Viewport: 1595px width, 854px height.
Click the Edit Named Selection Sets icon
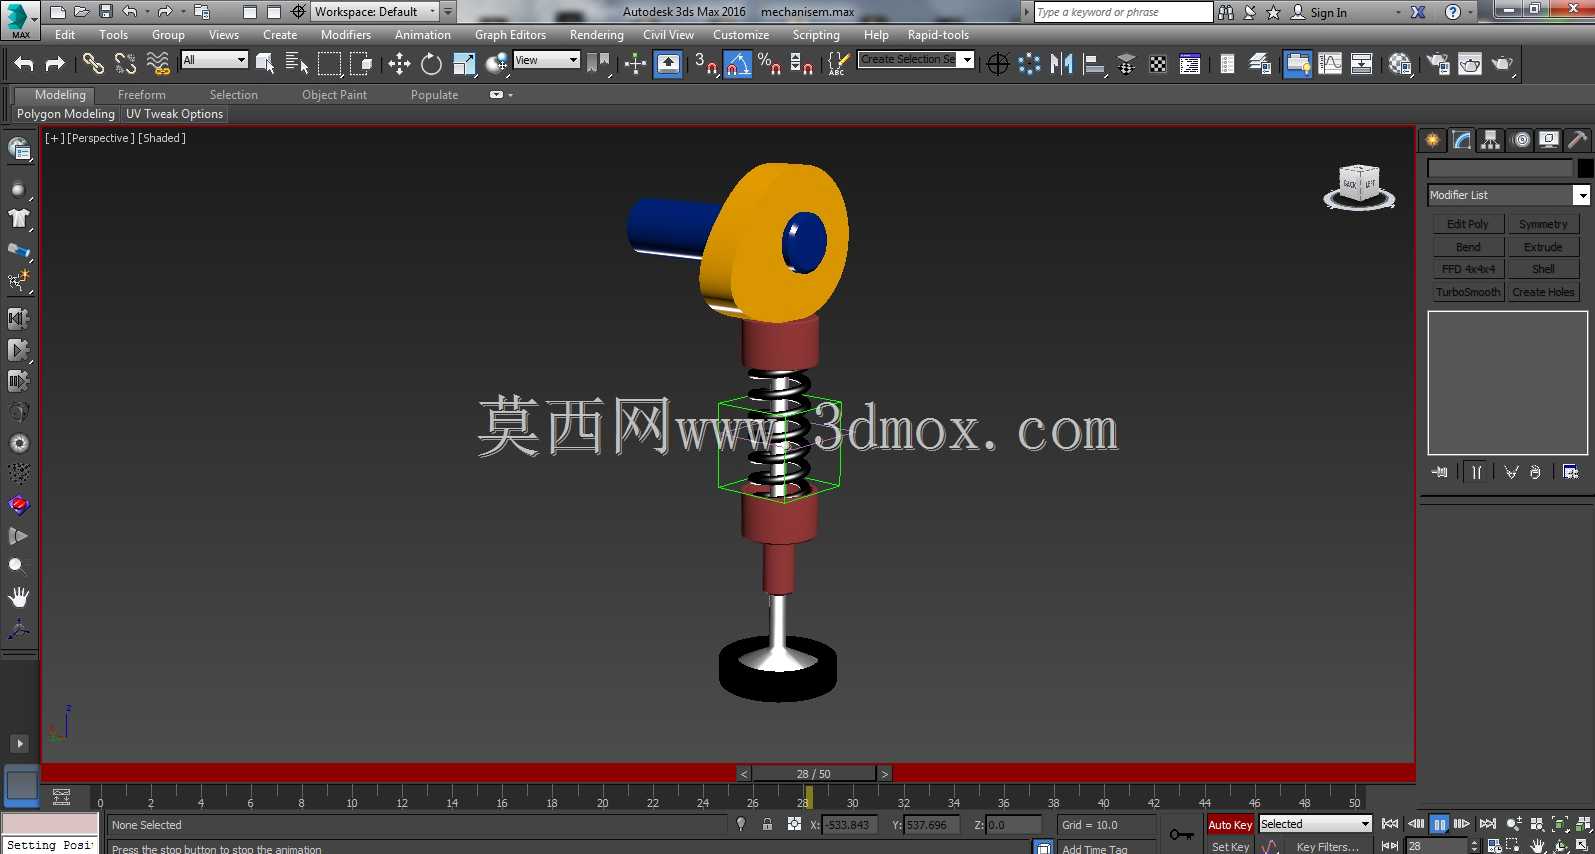tap(838, 64)
